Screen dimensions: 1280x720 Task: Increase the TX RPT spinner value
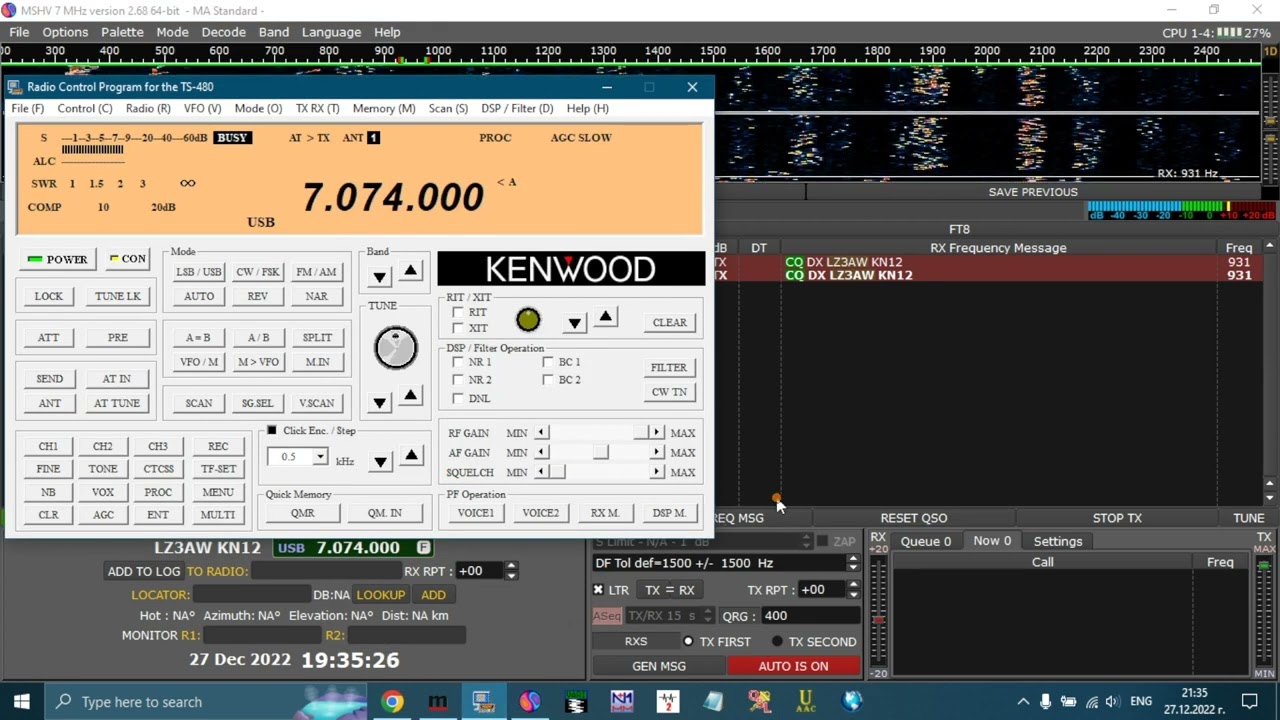(853, 585)
